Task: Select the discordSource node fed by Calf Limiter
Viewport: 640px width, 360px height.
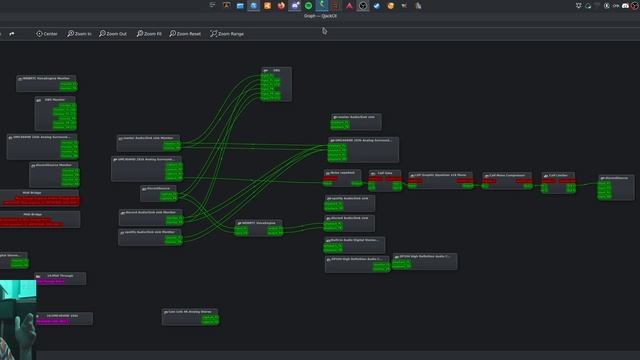Action: pos(616,188)
